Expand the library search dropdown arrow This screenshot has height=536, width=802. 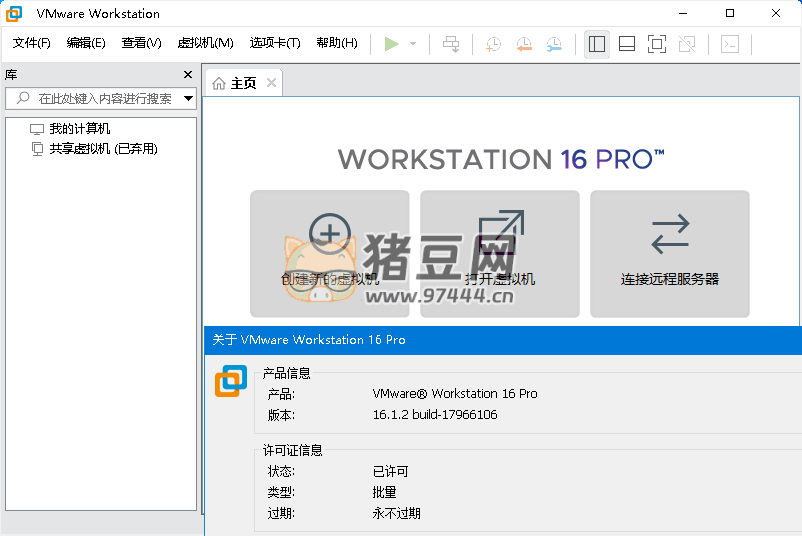coord(188,98)
